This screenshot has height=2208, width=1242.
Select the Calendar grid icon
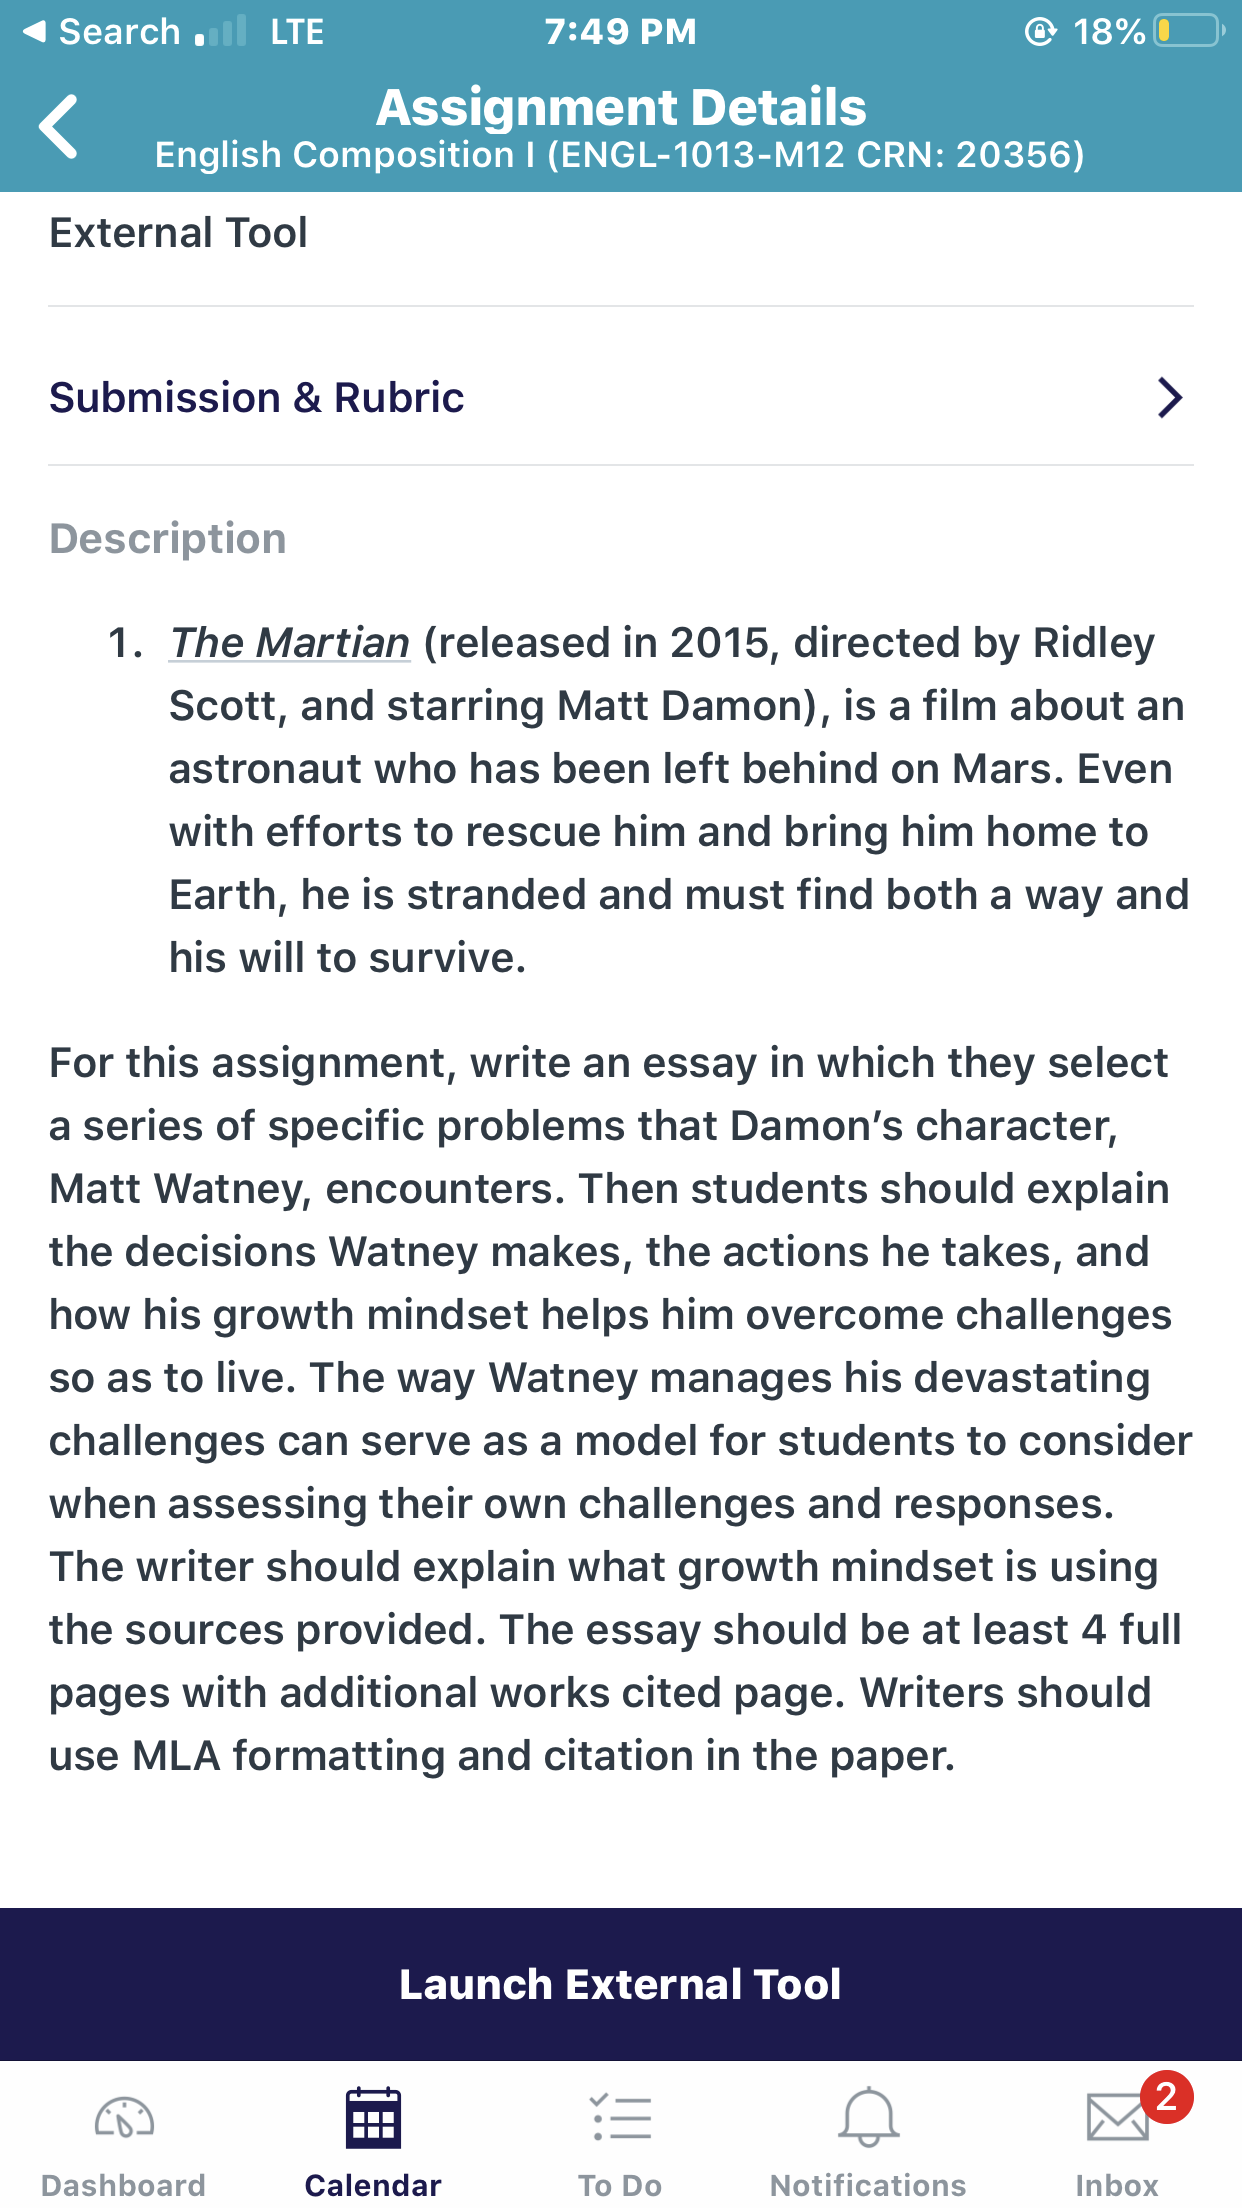point(373,2118)
